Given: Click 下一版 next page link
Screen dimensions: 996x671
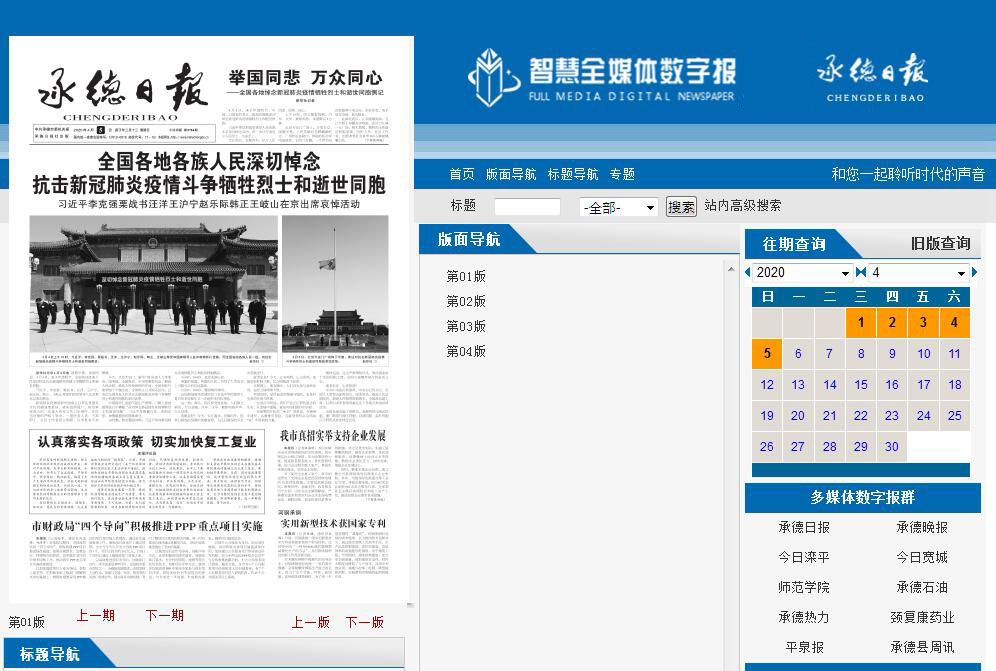Looking at the screenshot, I should pos(365,622).
